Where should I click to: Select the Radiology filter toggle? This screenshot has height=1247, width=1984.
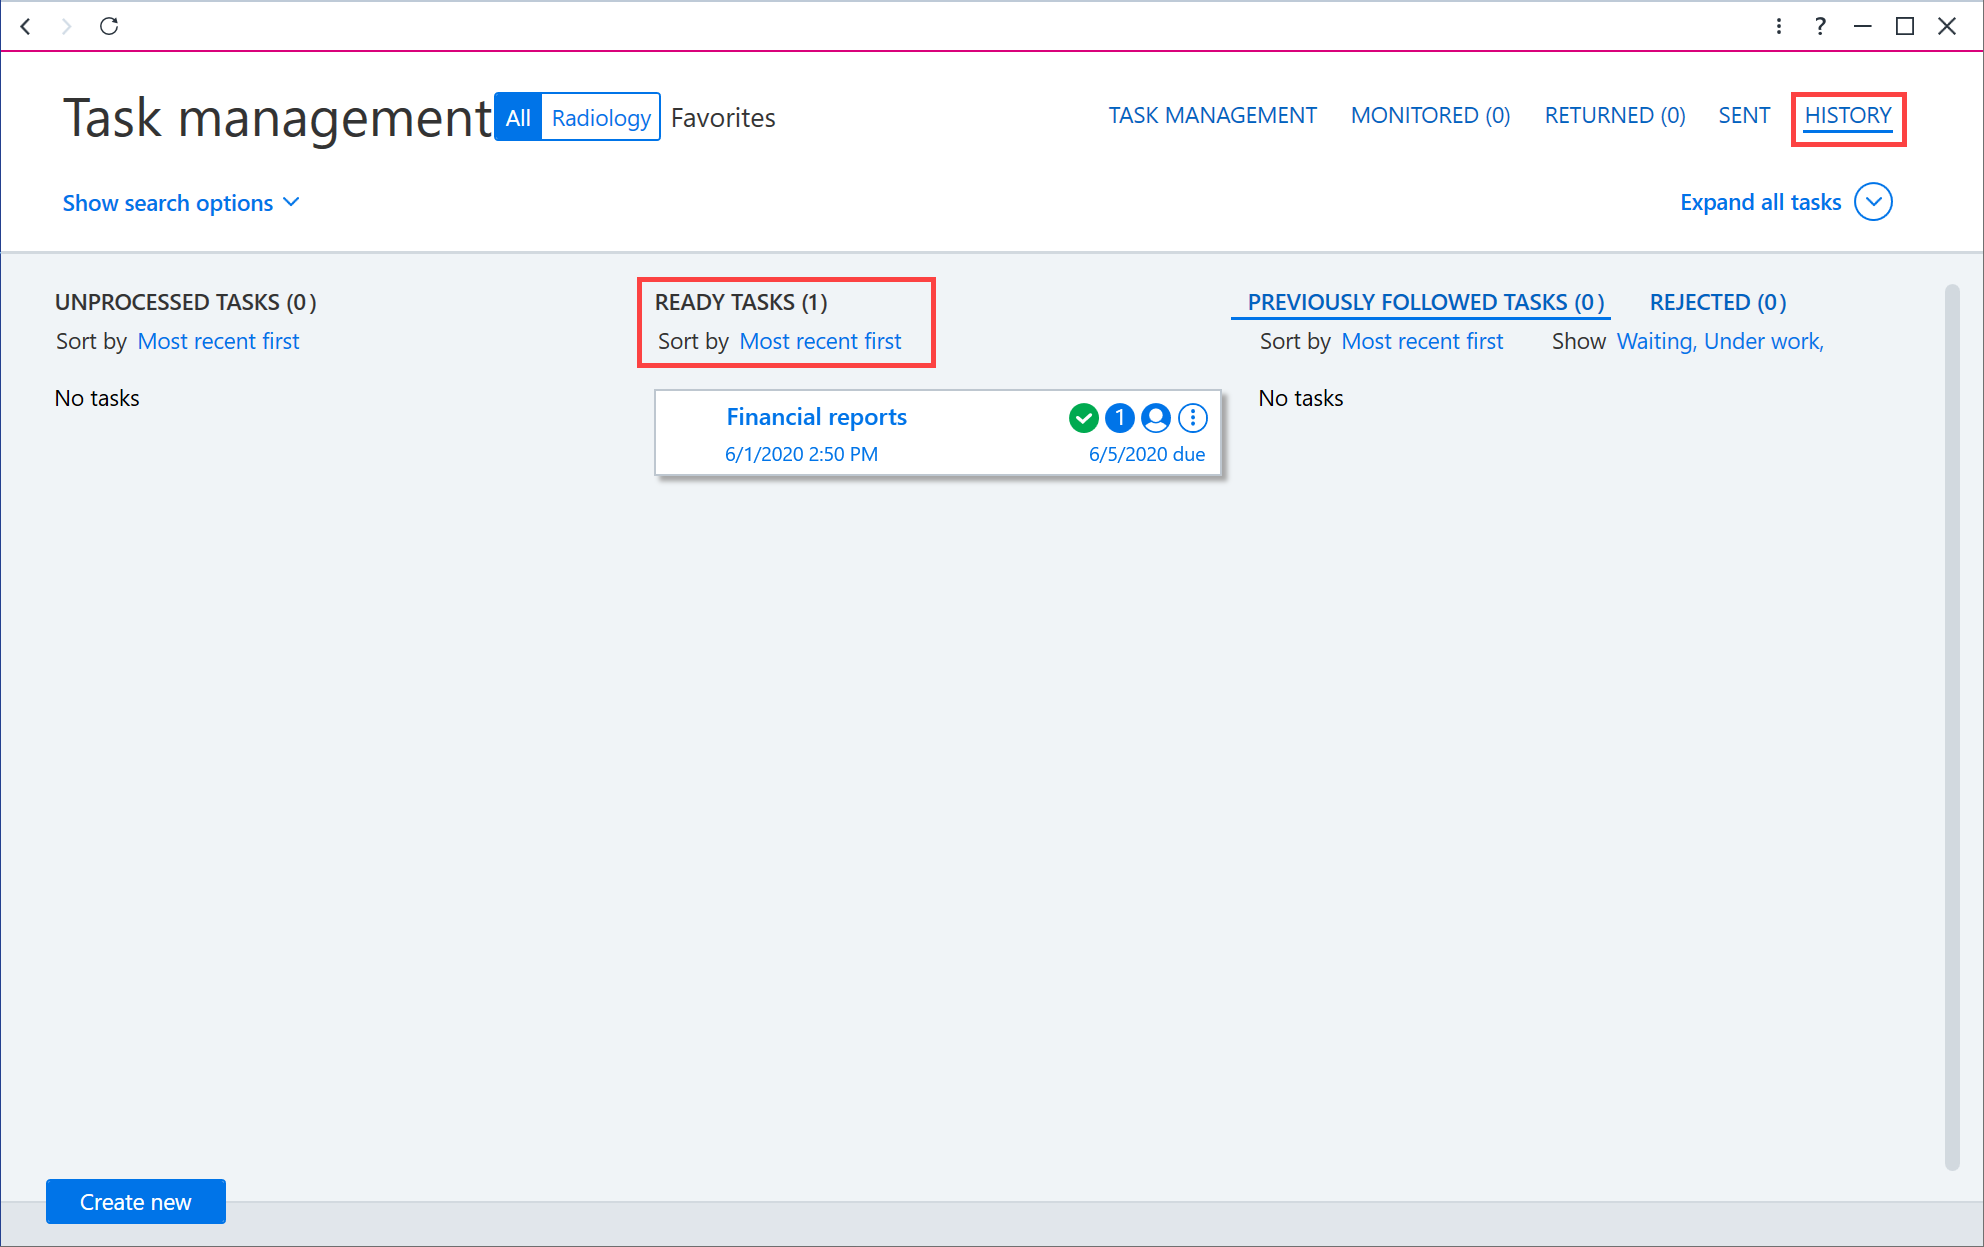tap(601, 117)
